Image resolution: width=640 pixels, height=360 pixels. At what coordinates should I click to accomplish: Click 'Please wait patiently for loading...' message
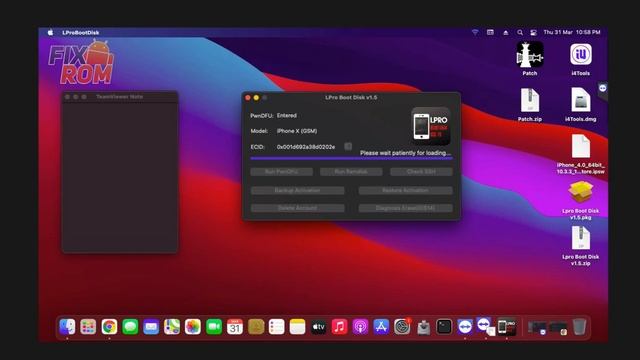pos(405,153)
